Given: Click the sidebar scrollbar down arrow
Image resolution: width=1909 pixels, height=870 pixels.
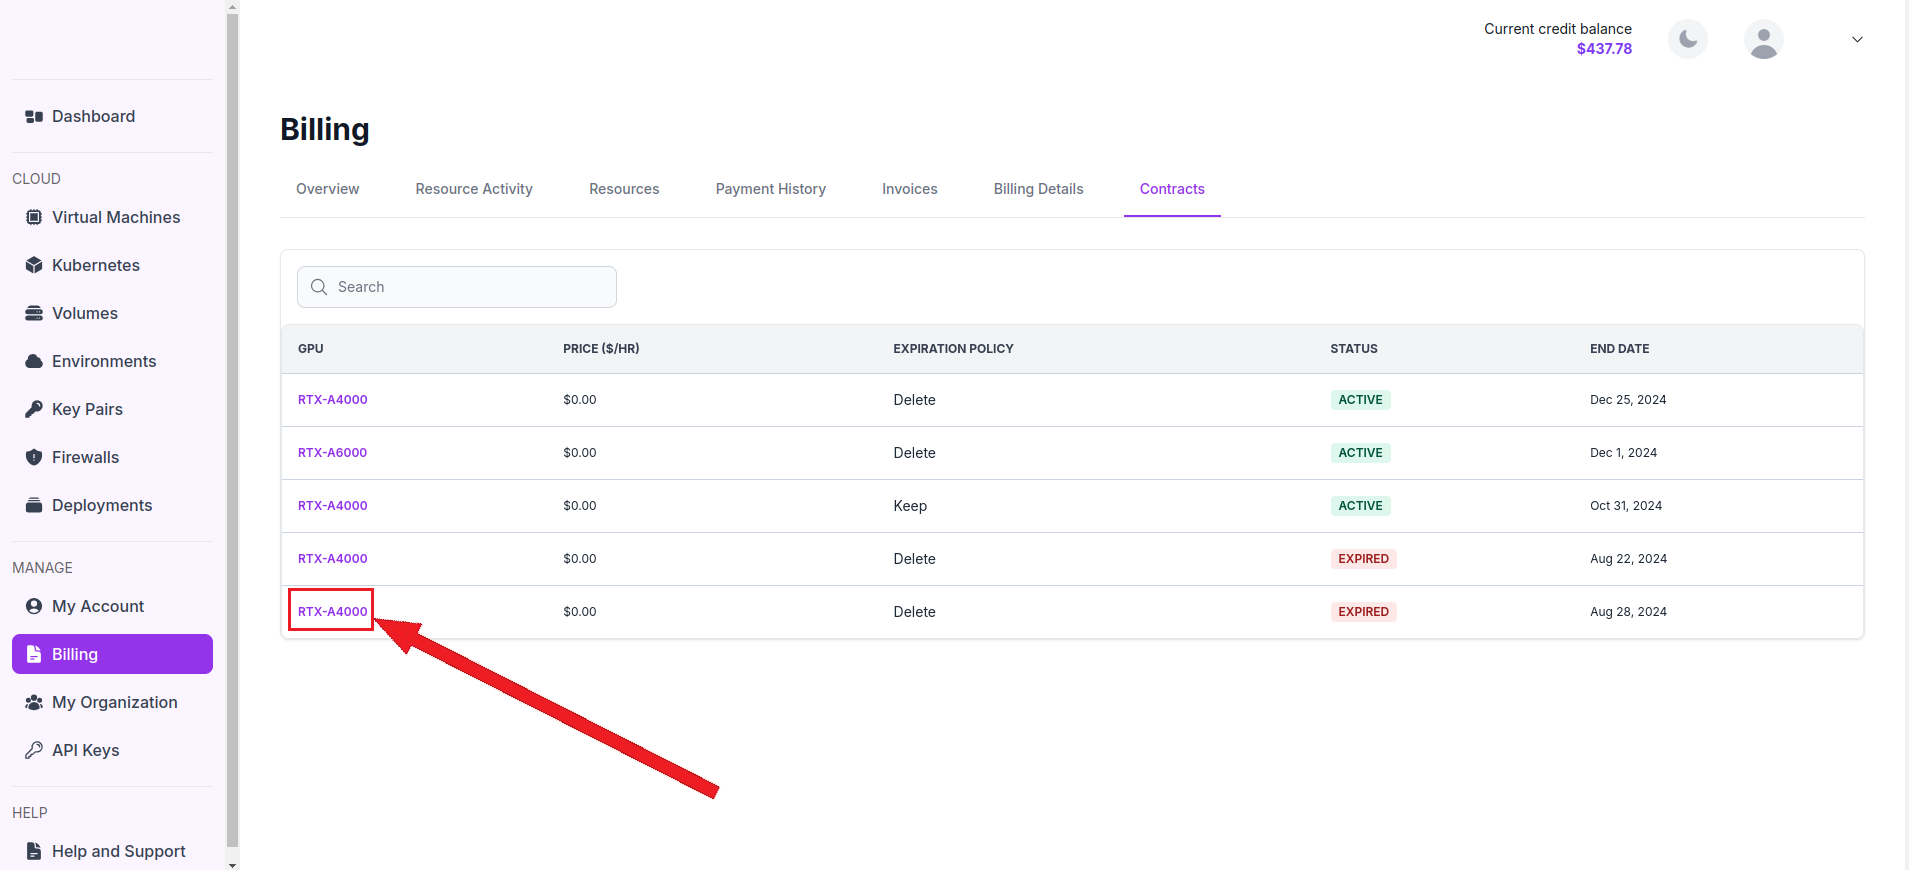Looking at the screenshot, I should [x=232, y=864].
